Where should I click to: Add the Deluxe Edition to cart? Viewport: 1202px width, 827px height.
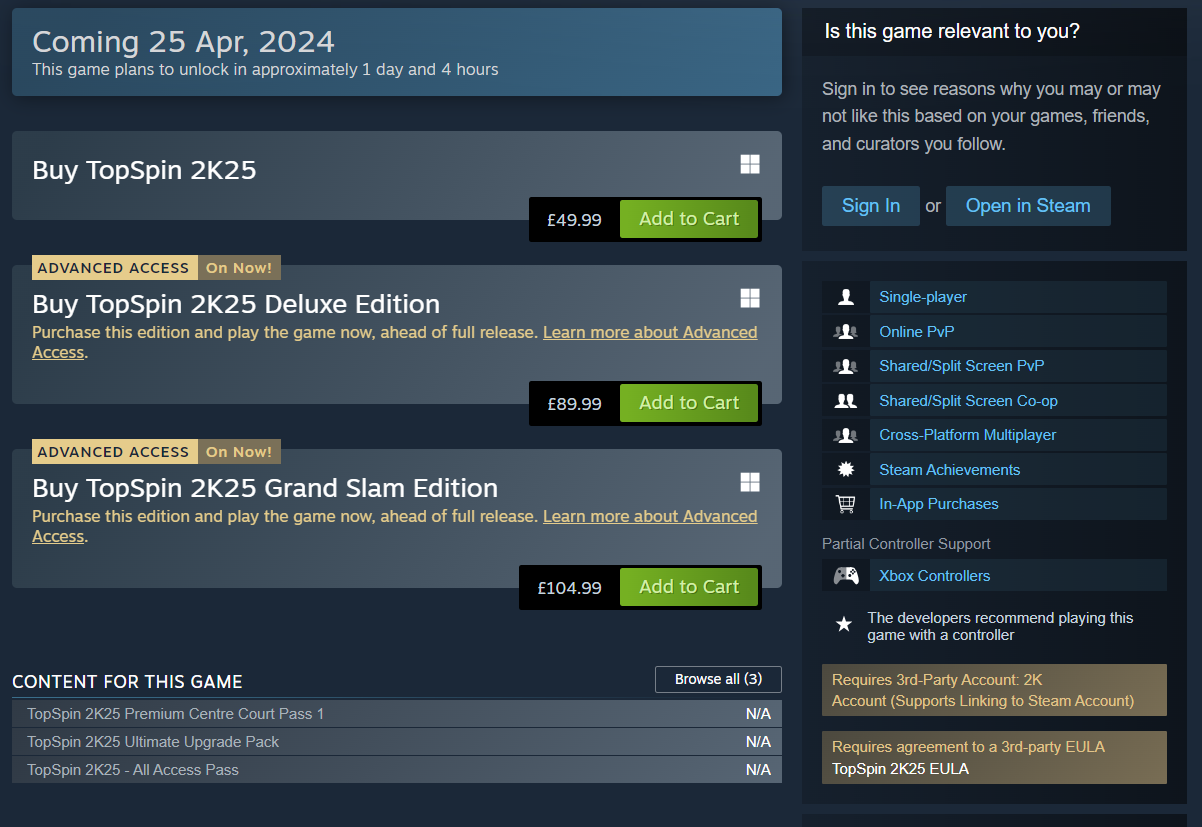coord(689,403)
